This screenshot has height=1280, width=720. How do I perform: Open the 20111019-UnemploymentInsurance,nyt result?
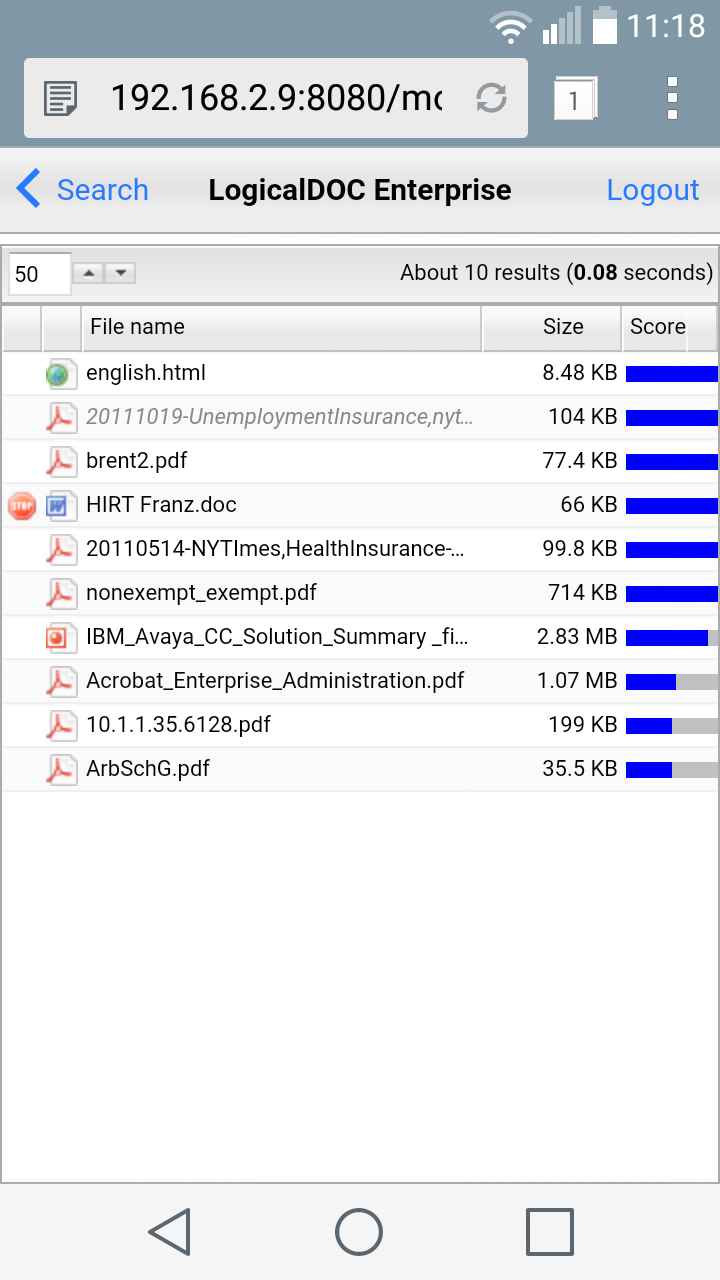280,417
